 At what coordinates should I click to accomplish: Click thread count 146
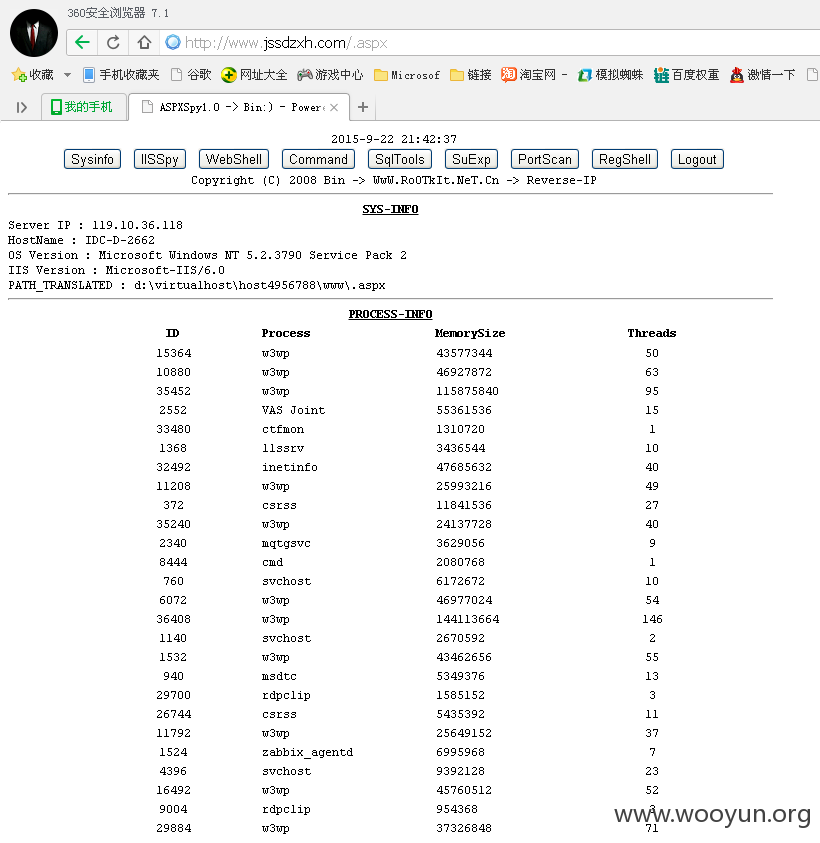click(652, 619)
